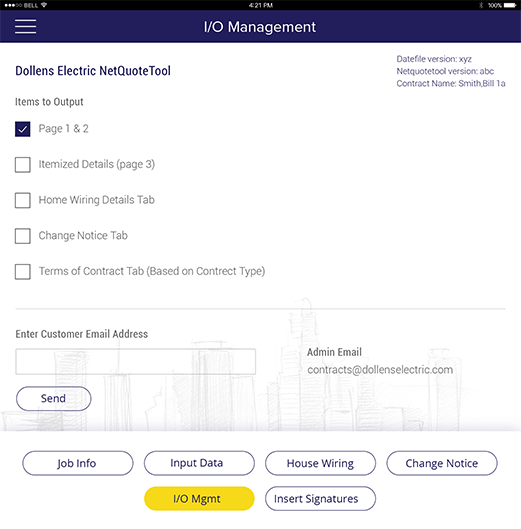Select the I/O Mgmt tab
This screenshot has width=521, height=529.
tap(199, 499)
